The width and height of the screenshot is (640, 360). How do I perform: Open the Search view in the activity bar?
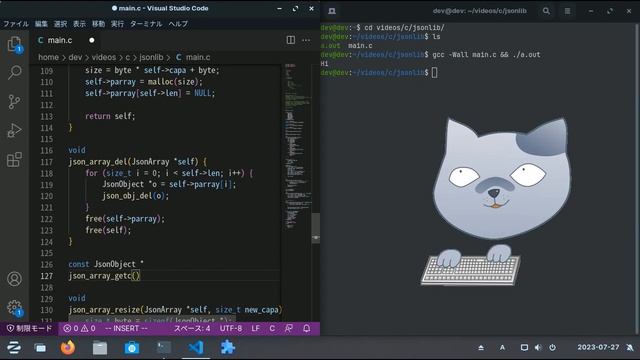pos(14,73)
